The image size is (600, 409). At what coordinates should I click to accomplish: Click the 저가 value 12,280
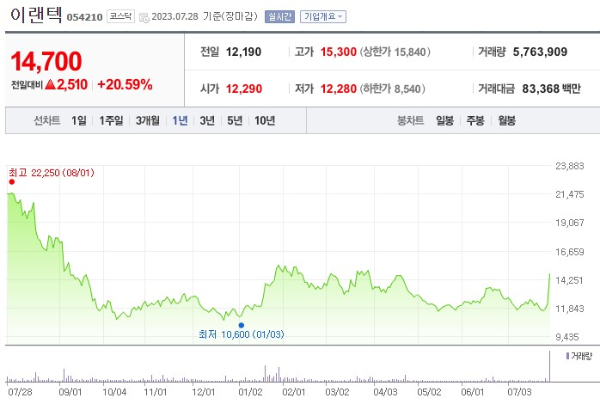pos(338,89)
